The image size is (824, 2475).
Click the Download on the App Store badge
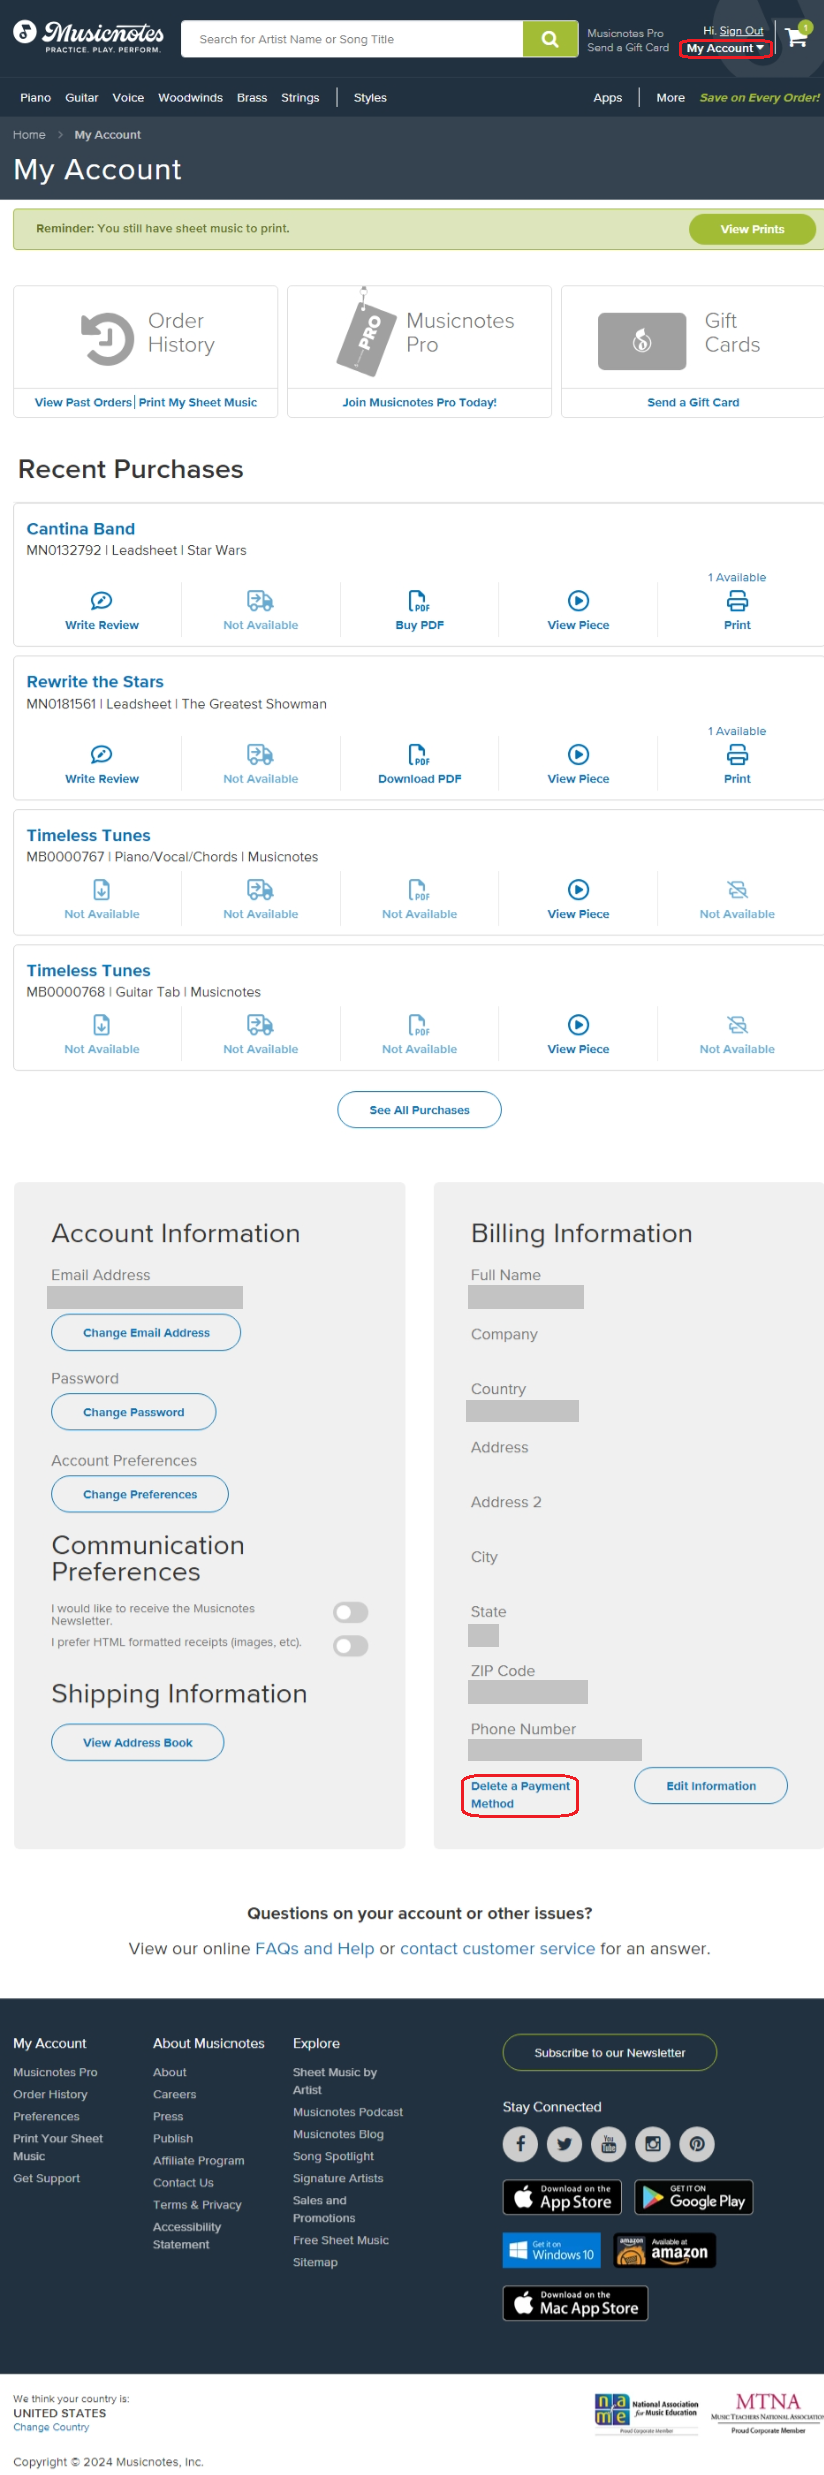click(562, 2197)
